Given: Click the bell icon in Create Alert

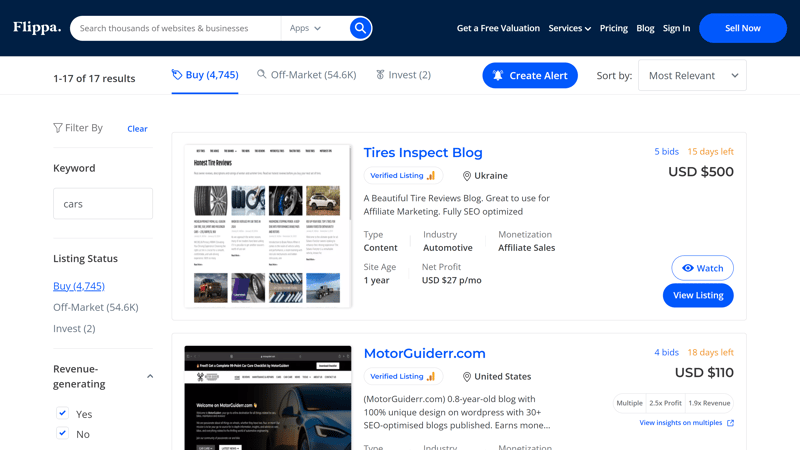Looking at the screenshot, I should point(497,76).
